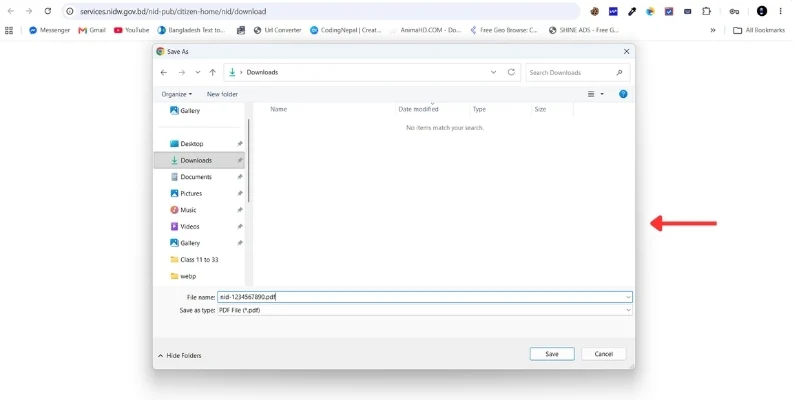Open Chrome apps grid shortcut
800x400 pixels.
click(x=9, y=30)
